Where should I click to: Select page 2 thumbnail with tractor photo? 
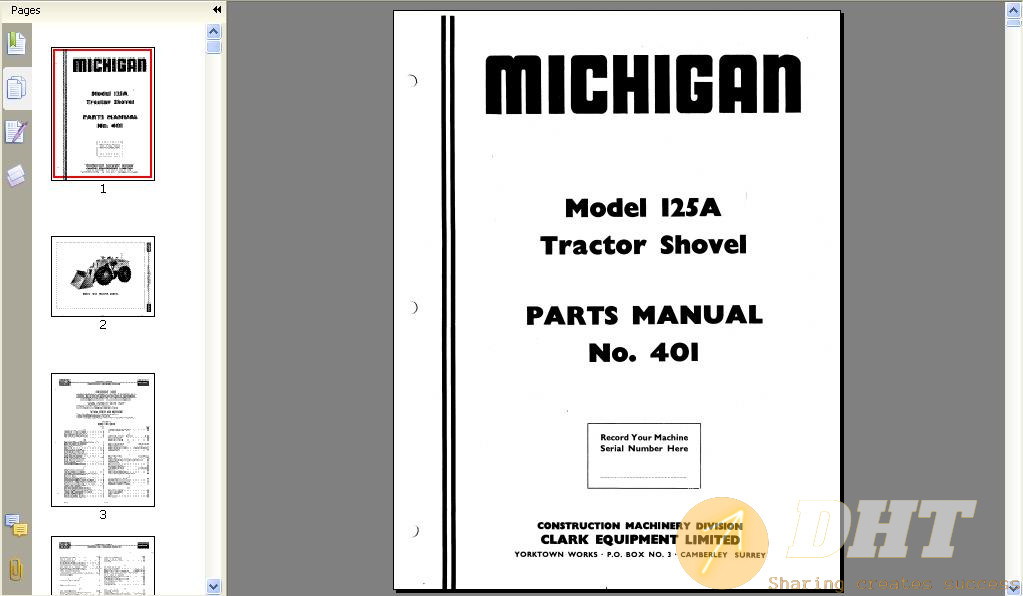(103, 276)
